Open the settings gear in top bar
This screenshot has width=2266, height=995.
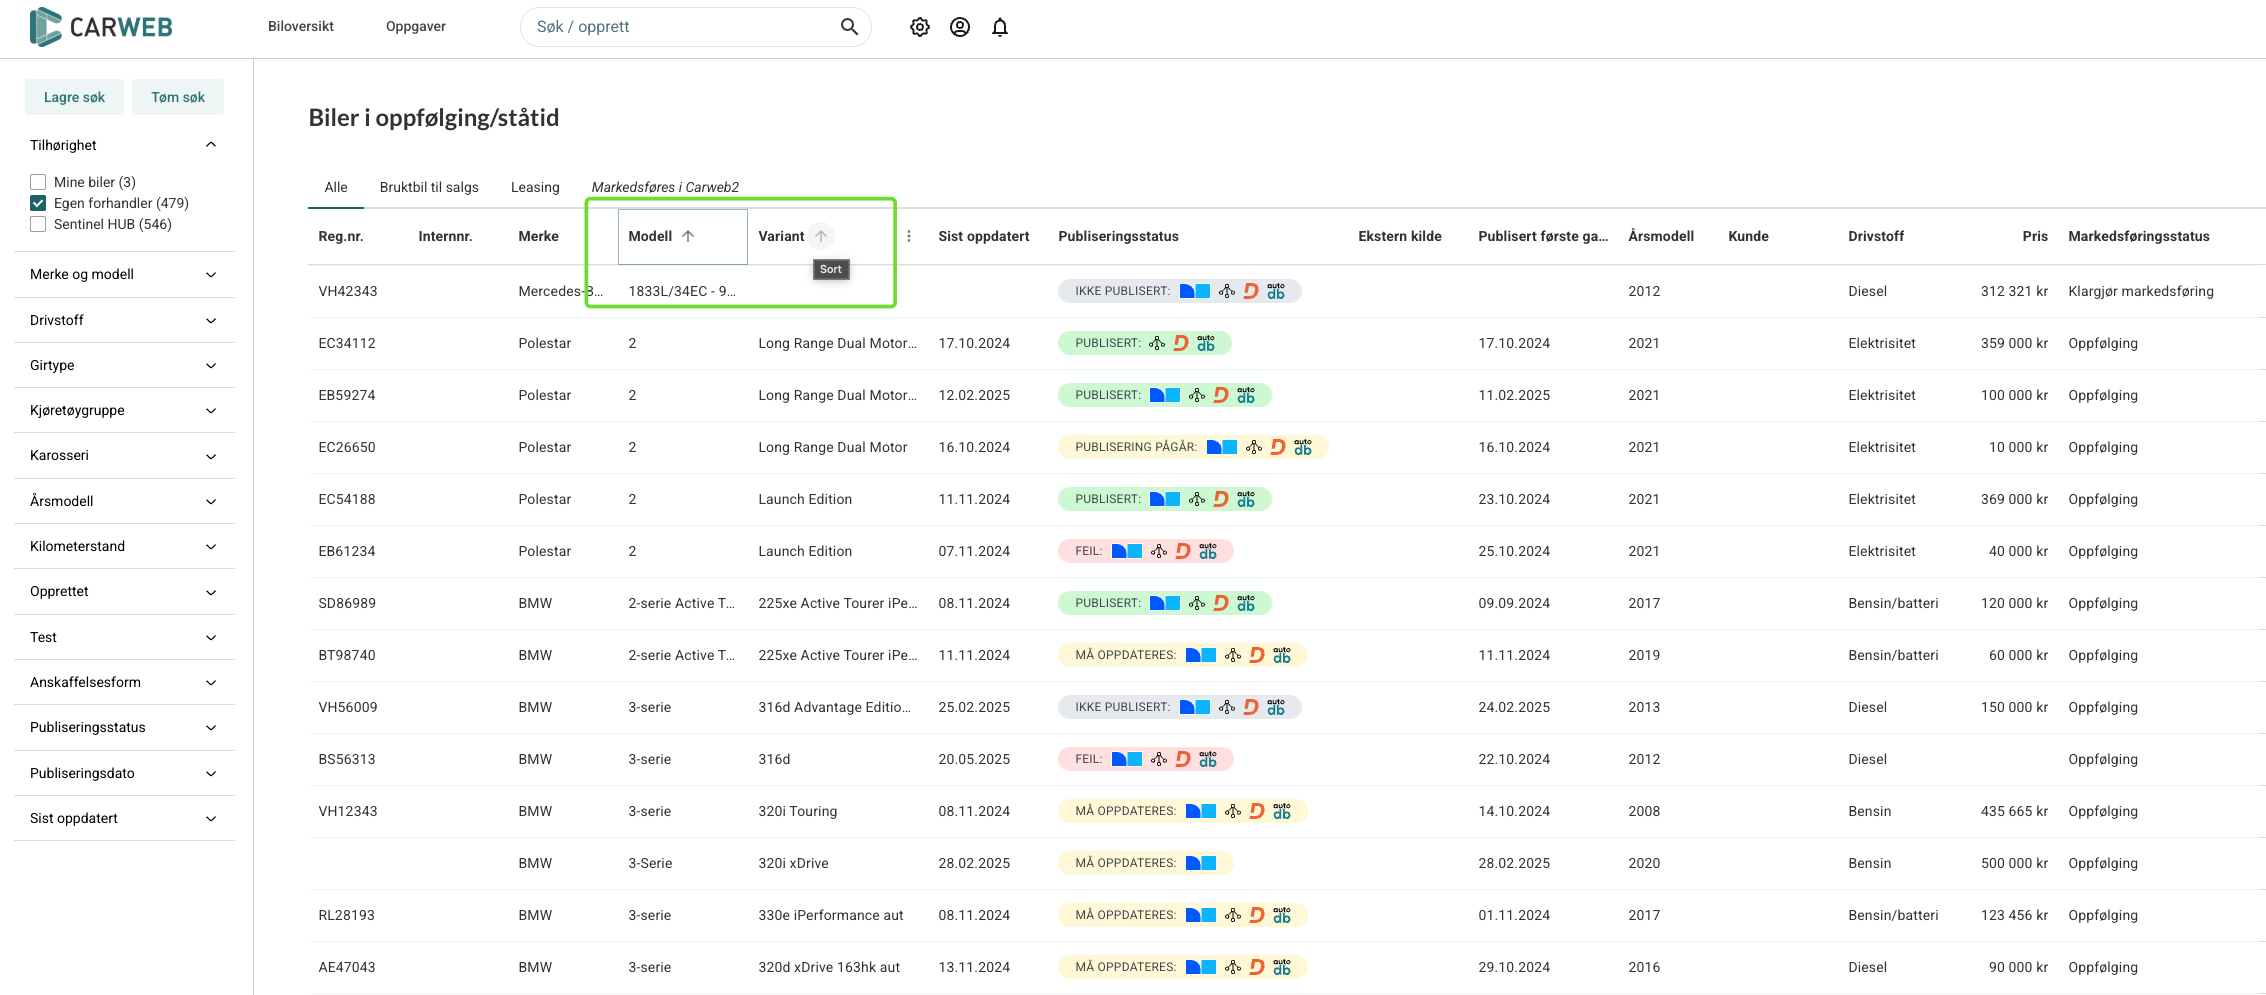(x=919, y=27)
